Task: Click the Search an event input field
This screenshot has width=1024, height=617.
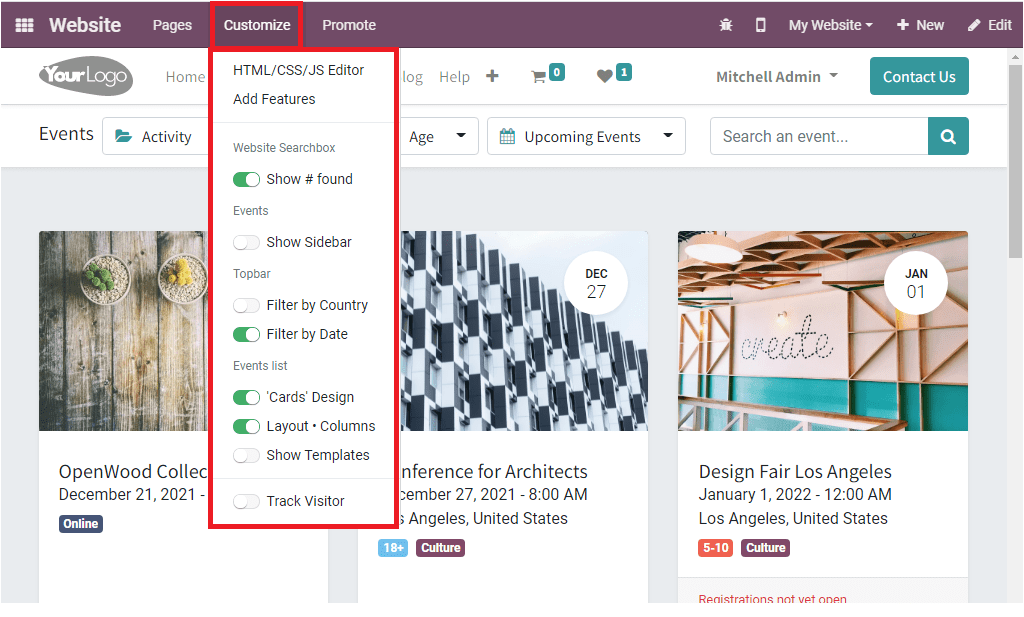Action: pos(818,136)
